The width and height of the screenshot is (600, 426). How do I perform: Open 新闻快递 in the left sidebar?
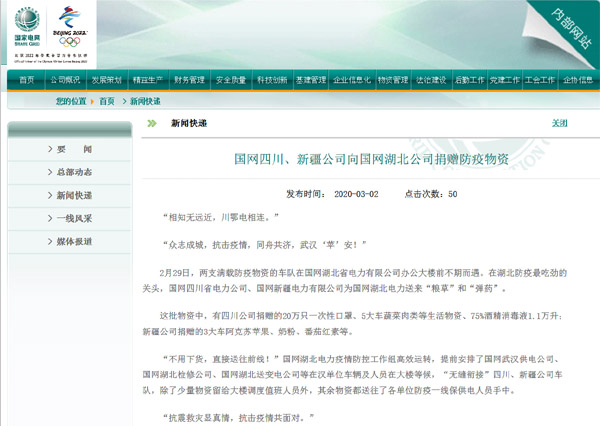74,196
